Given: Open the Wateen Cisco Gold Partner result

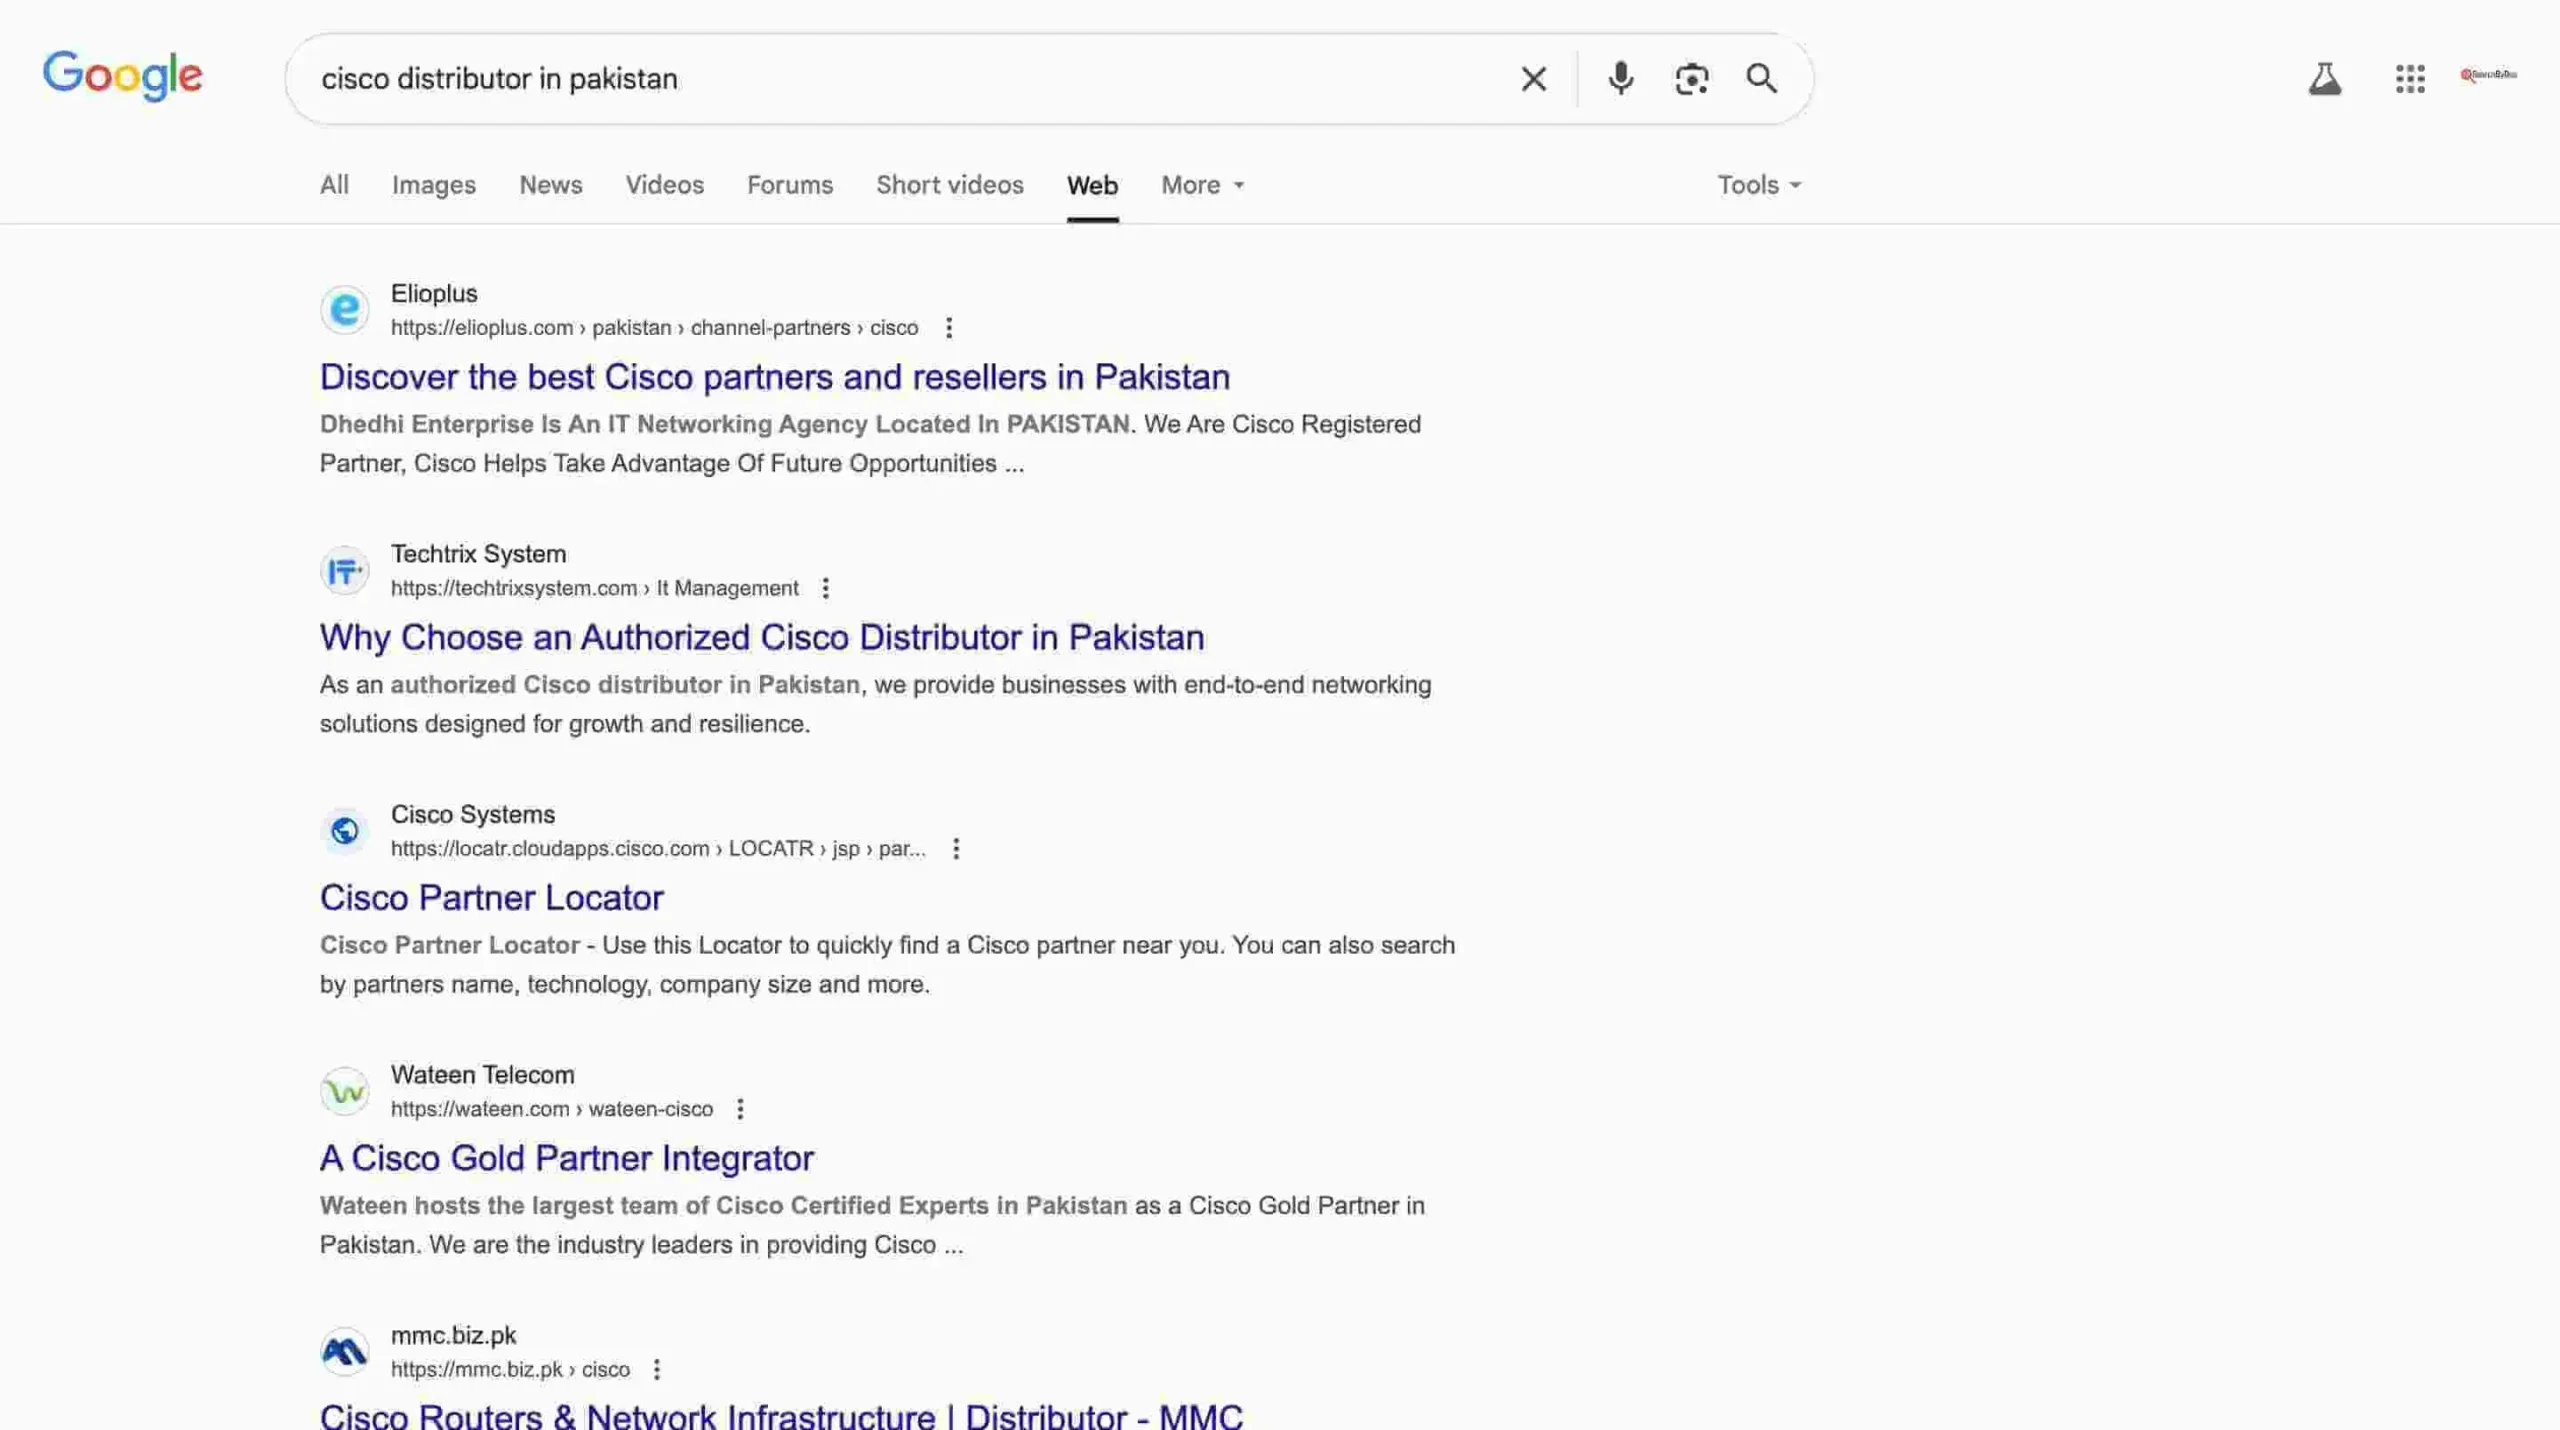Looking at the screenshot, I should (566, 1157).
